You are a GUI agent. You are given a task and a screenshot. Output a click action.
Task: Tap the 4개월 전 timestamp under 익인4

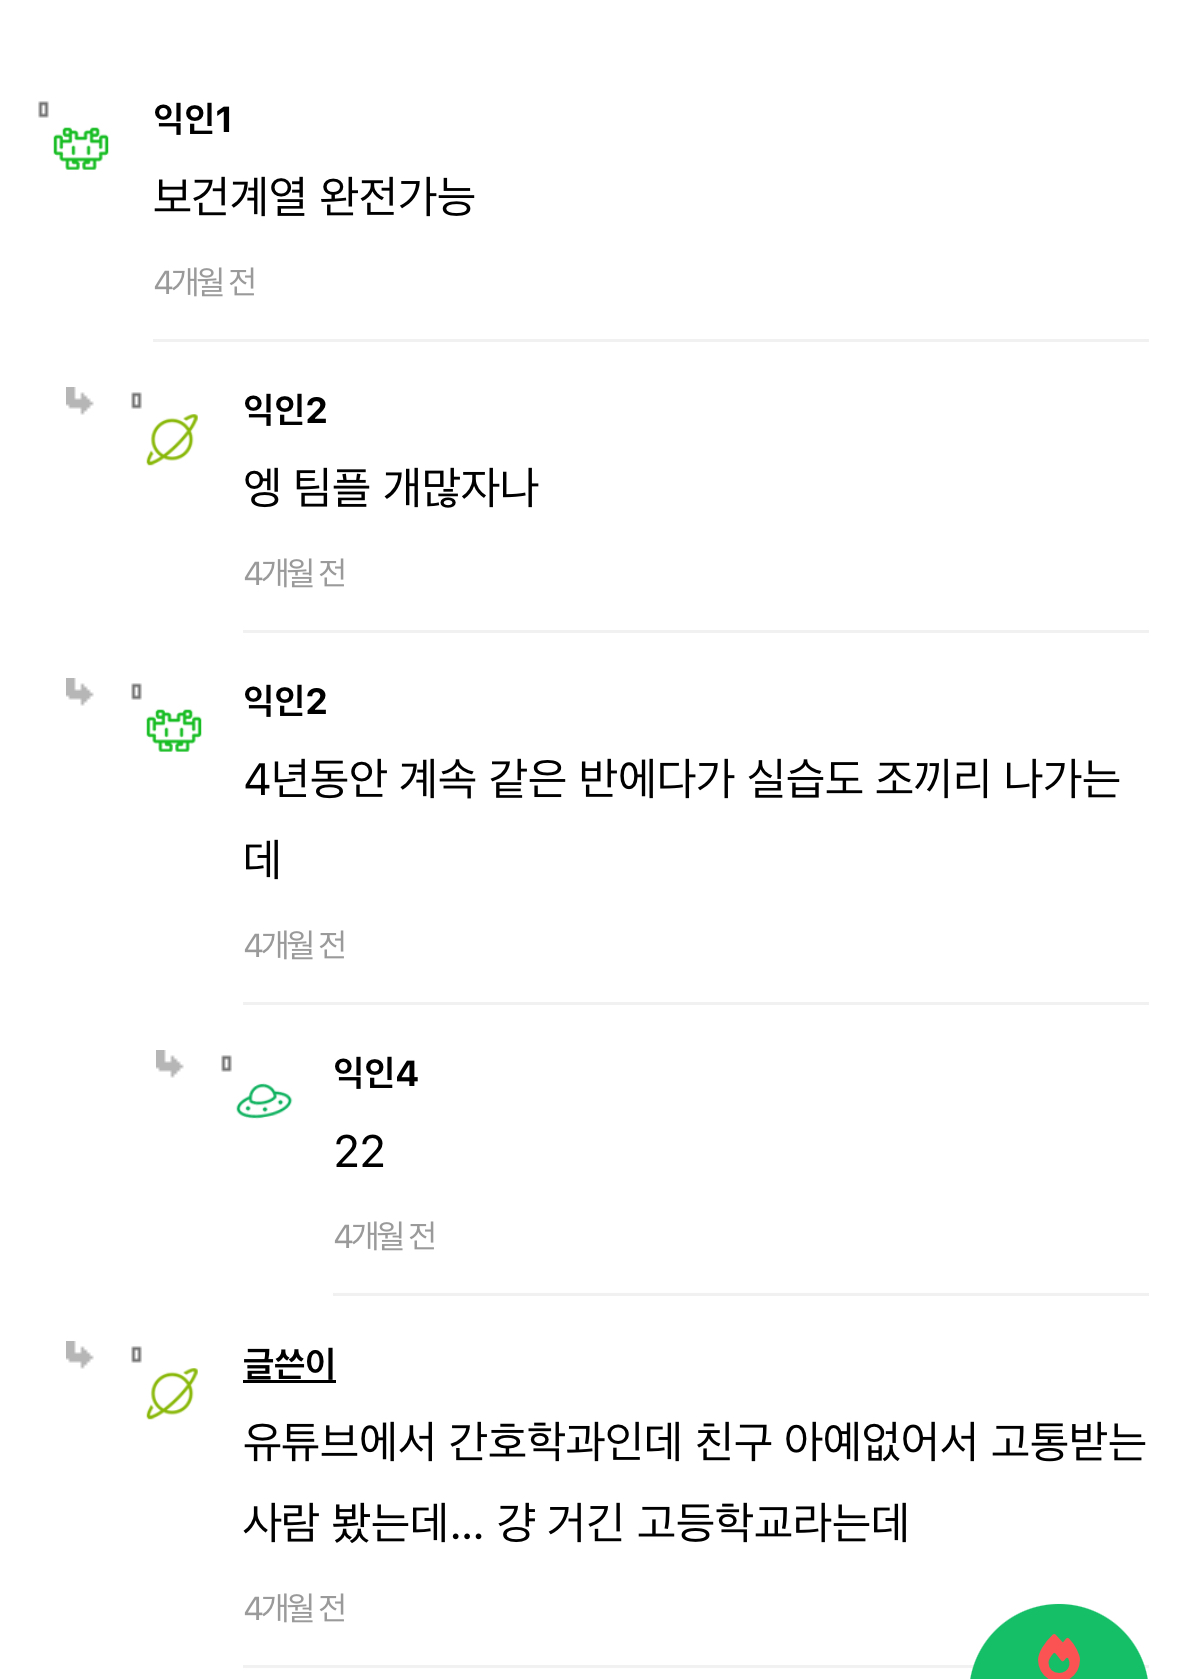[385, 1236]
